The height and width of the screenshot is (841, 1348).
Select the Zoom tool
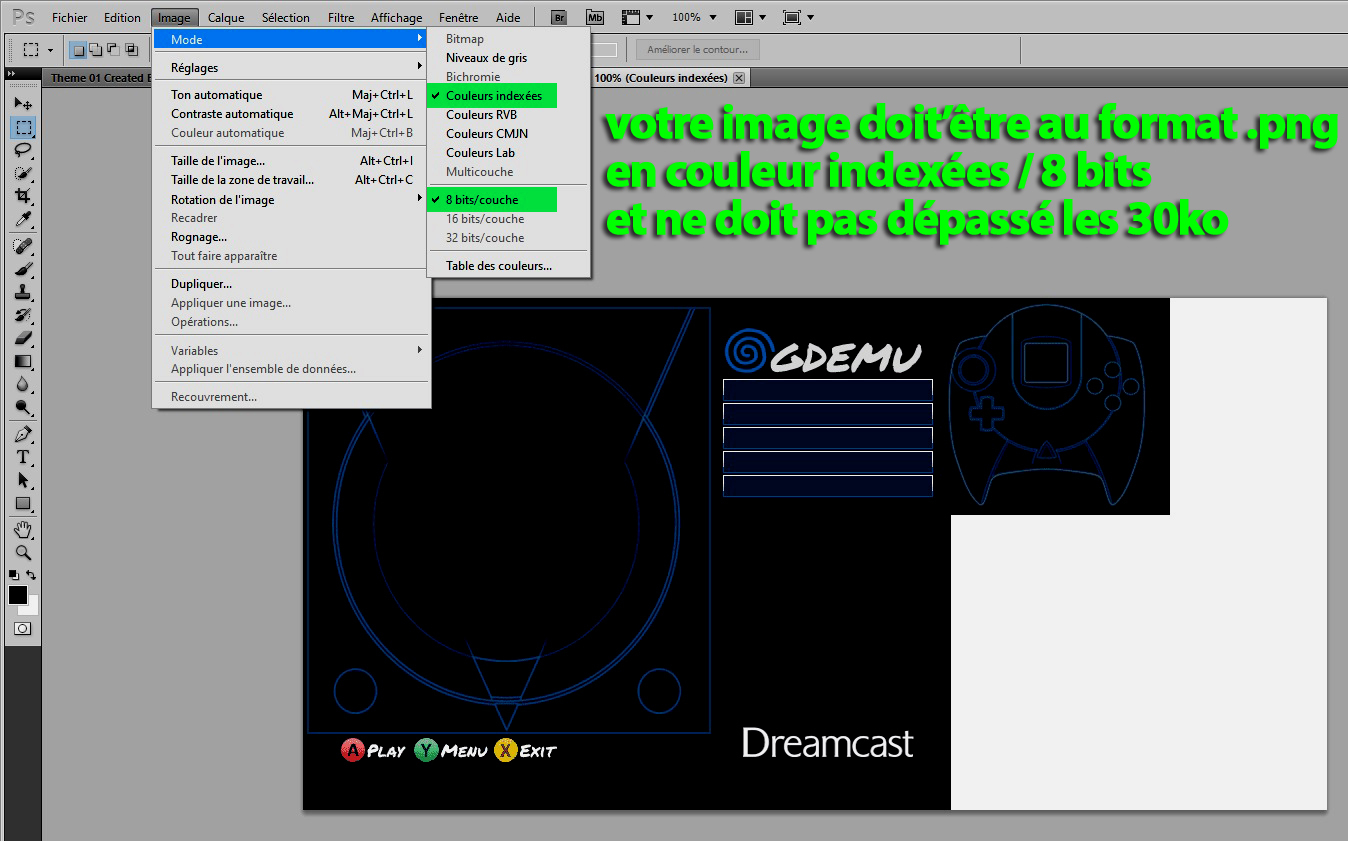click(x=23, y=552)
